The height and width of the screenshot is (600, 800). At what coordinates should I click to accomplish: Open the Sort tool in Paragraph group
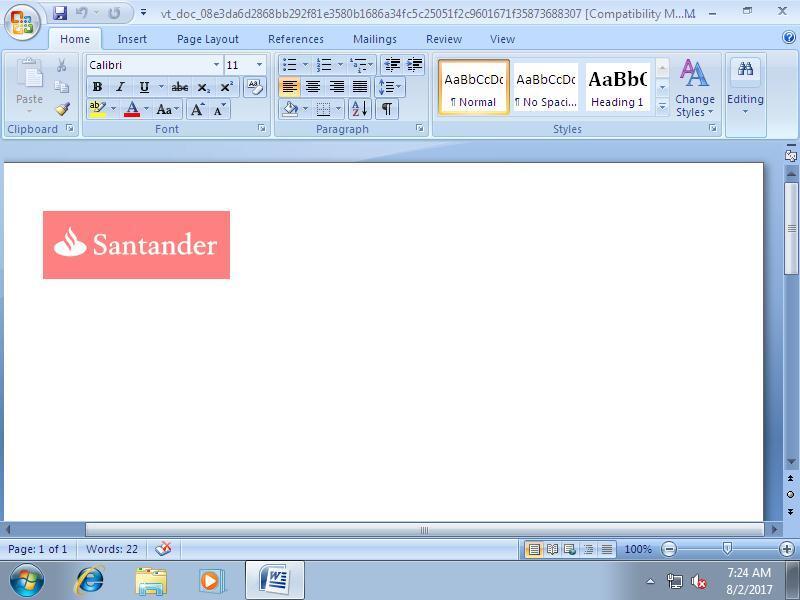click(x=360, y=109)
